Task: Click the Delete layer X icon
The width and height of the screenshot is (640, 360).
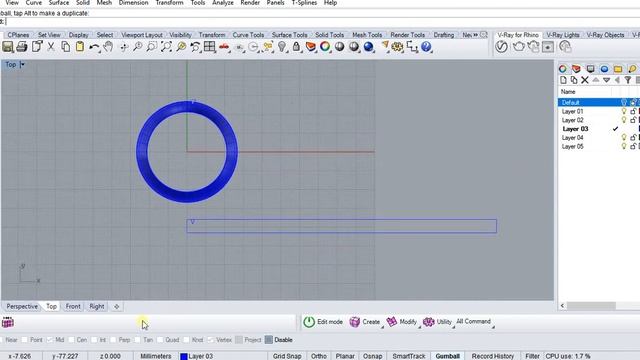Action: coord(585,80)
